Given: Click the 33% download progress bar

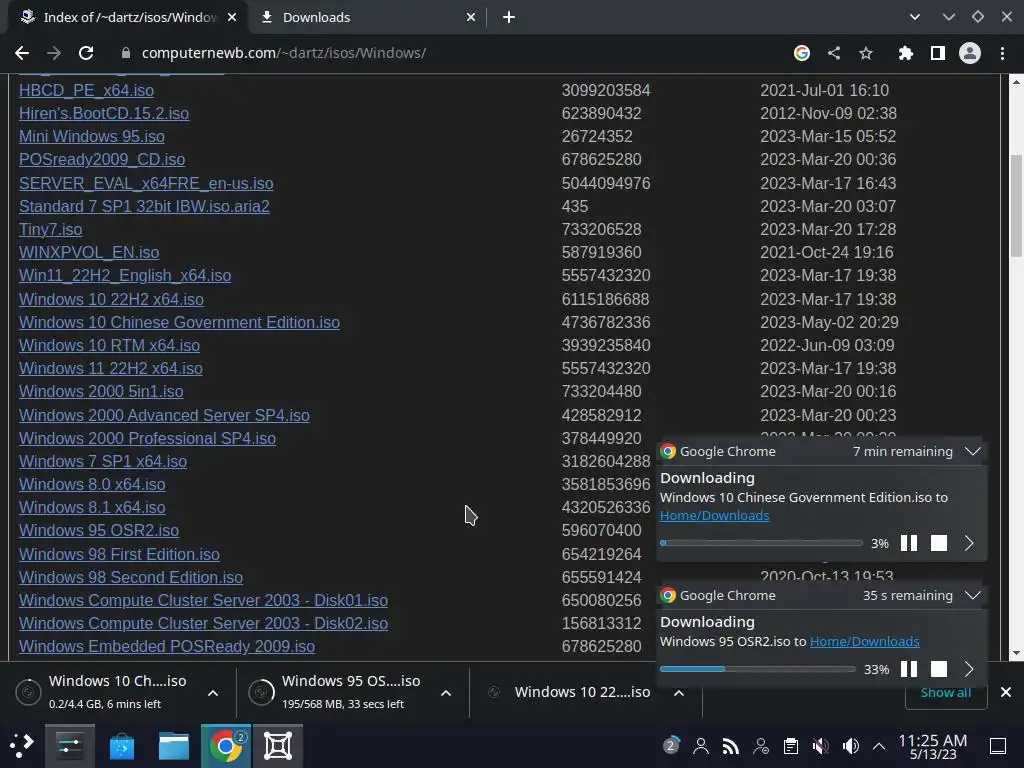Looking at the screenshot, I should [758, 669].
